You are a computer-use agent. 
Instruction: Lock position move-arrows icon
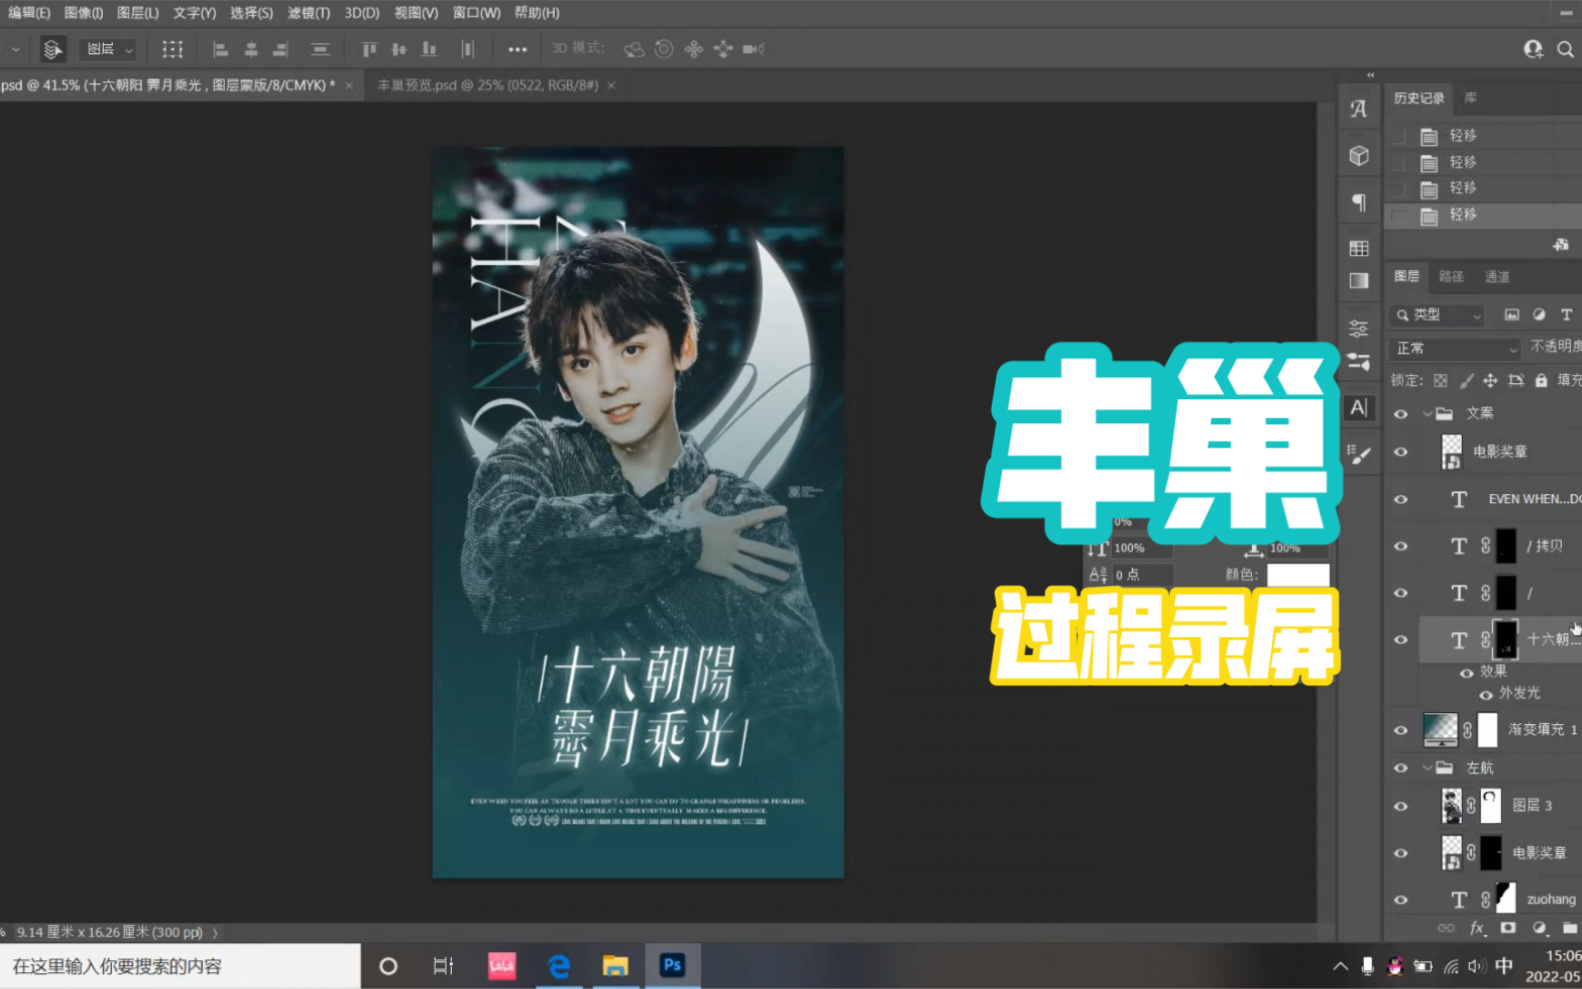(1490, 380)
